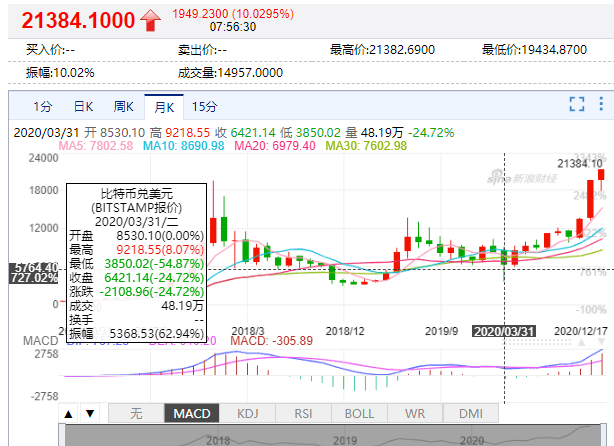Switch to the 周K chart tab
Viewport: 614px width, 446px height.
pyautogui.click(x=124, y=107)
